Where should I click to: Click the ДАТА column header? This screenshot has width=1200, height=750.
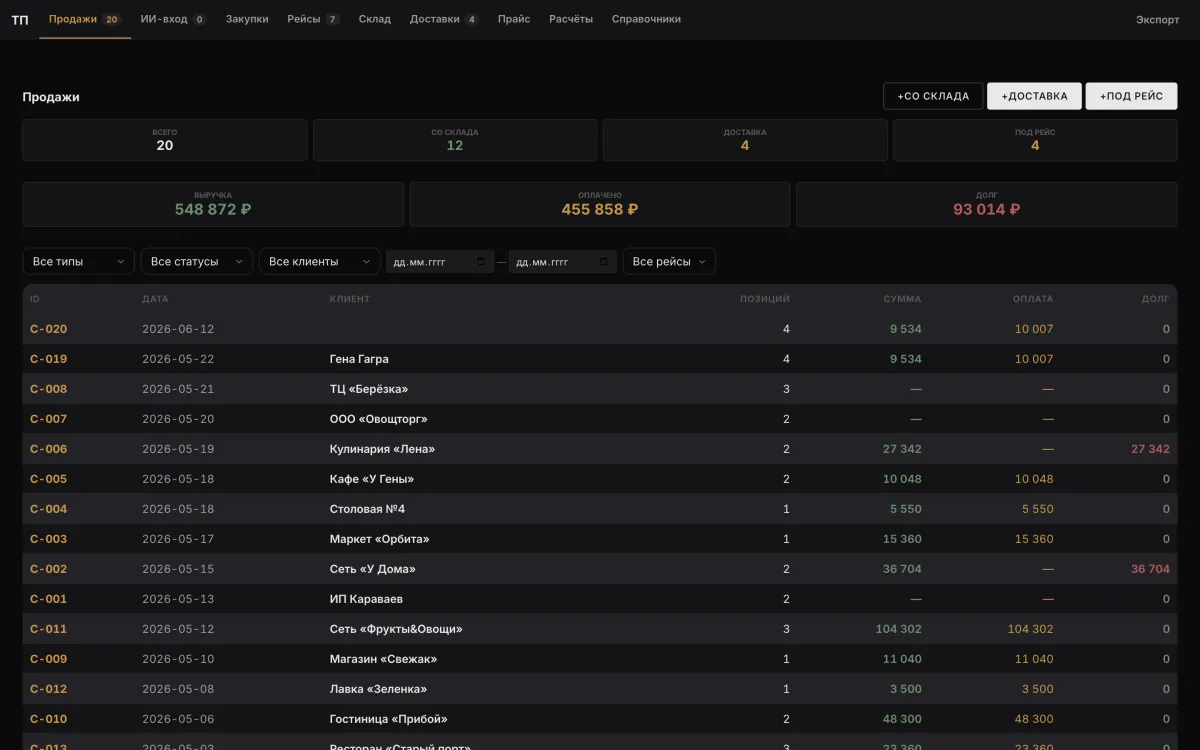155,299
